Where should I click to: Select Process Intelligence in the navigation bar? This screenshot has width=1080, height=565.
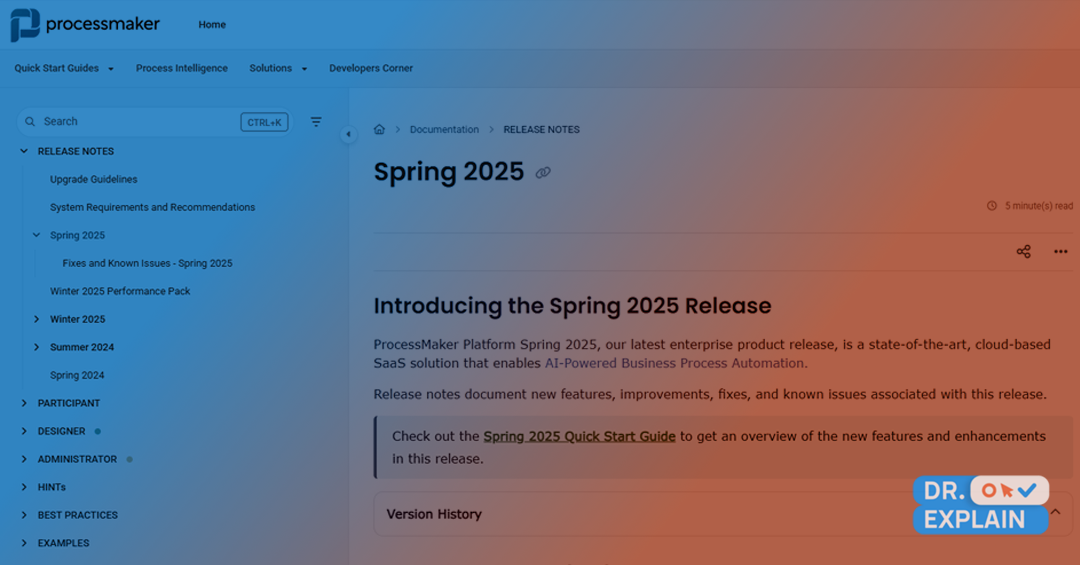182,68
